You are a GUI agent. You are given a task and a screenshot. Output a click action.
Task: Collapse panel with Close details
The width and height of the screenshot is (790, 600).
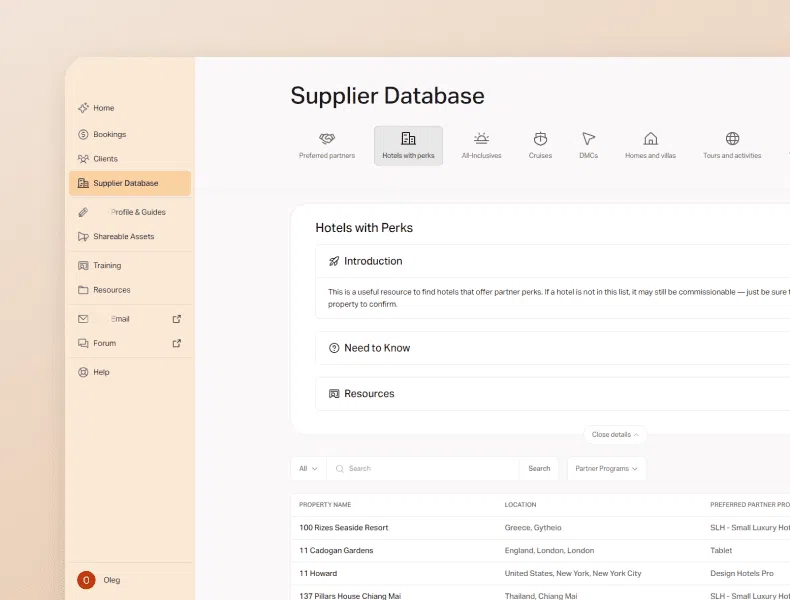coord(615,434)
